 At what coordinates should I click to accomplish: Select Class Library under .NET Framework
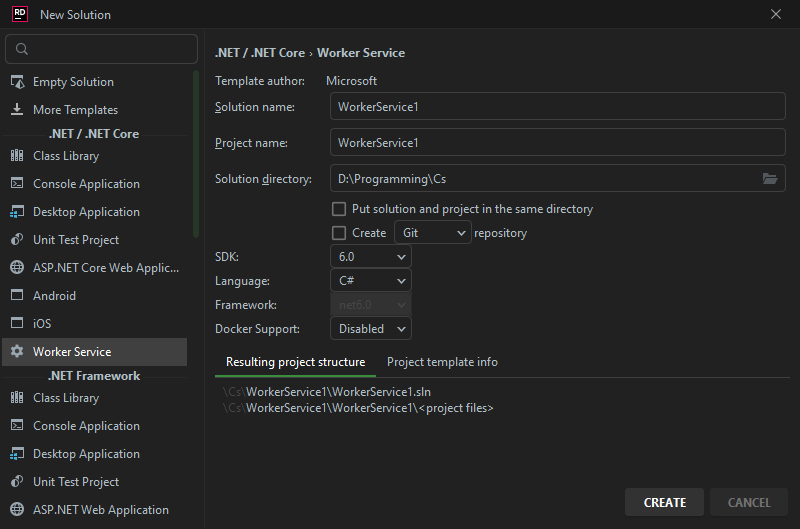coord(95,397)
